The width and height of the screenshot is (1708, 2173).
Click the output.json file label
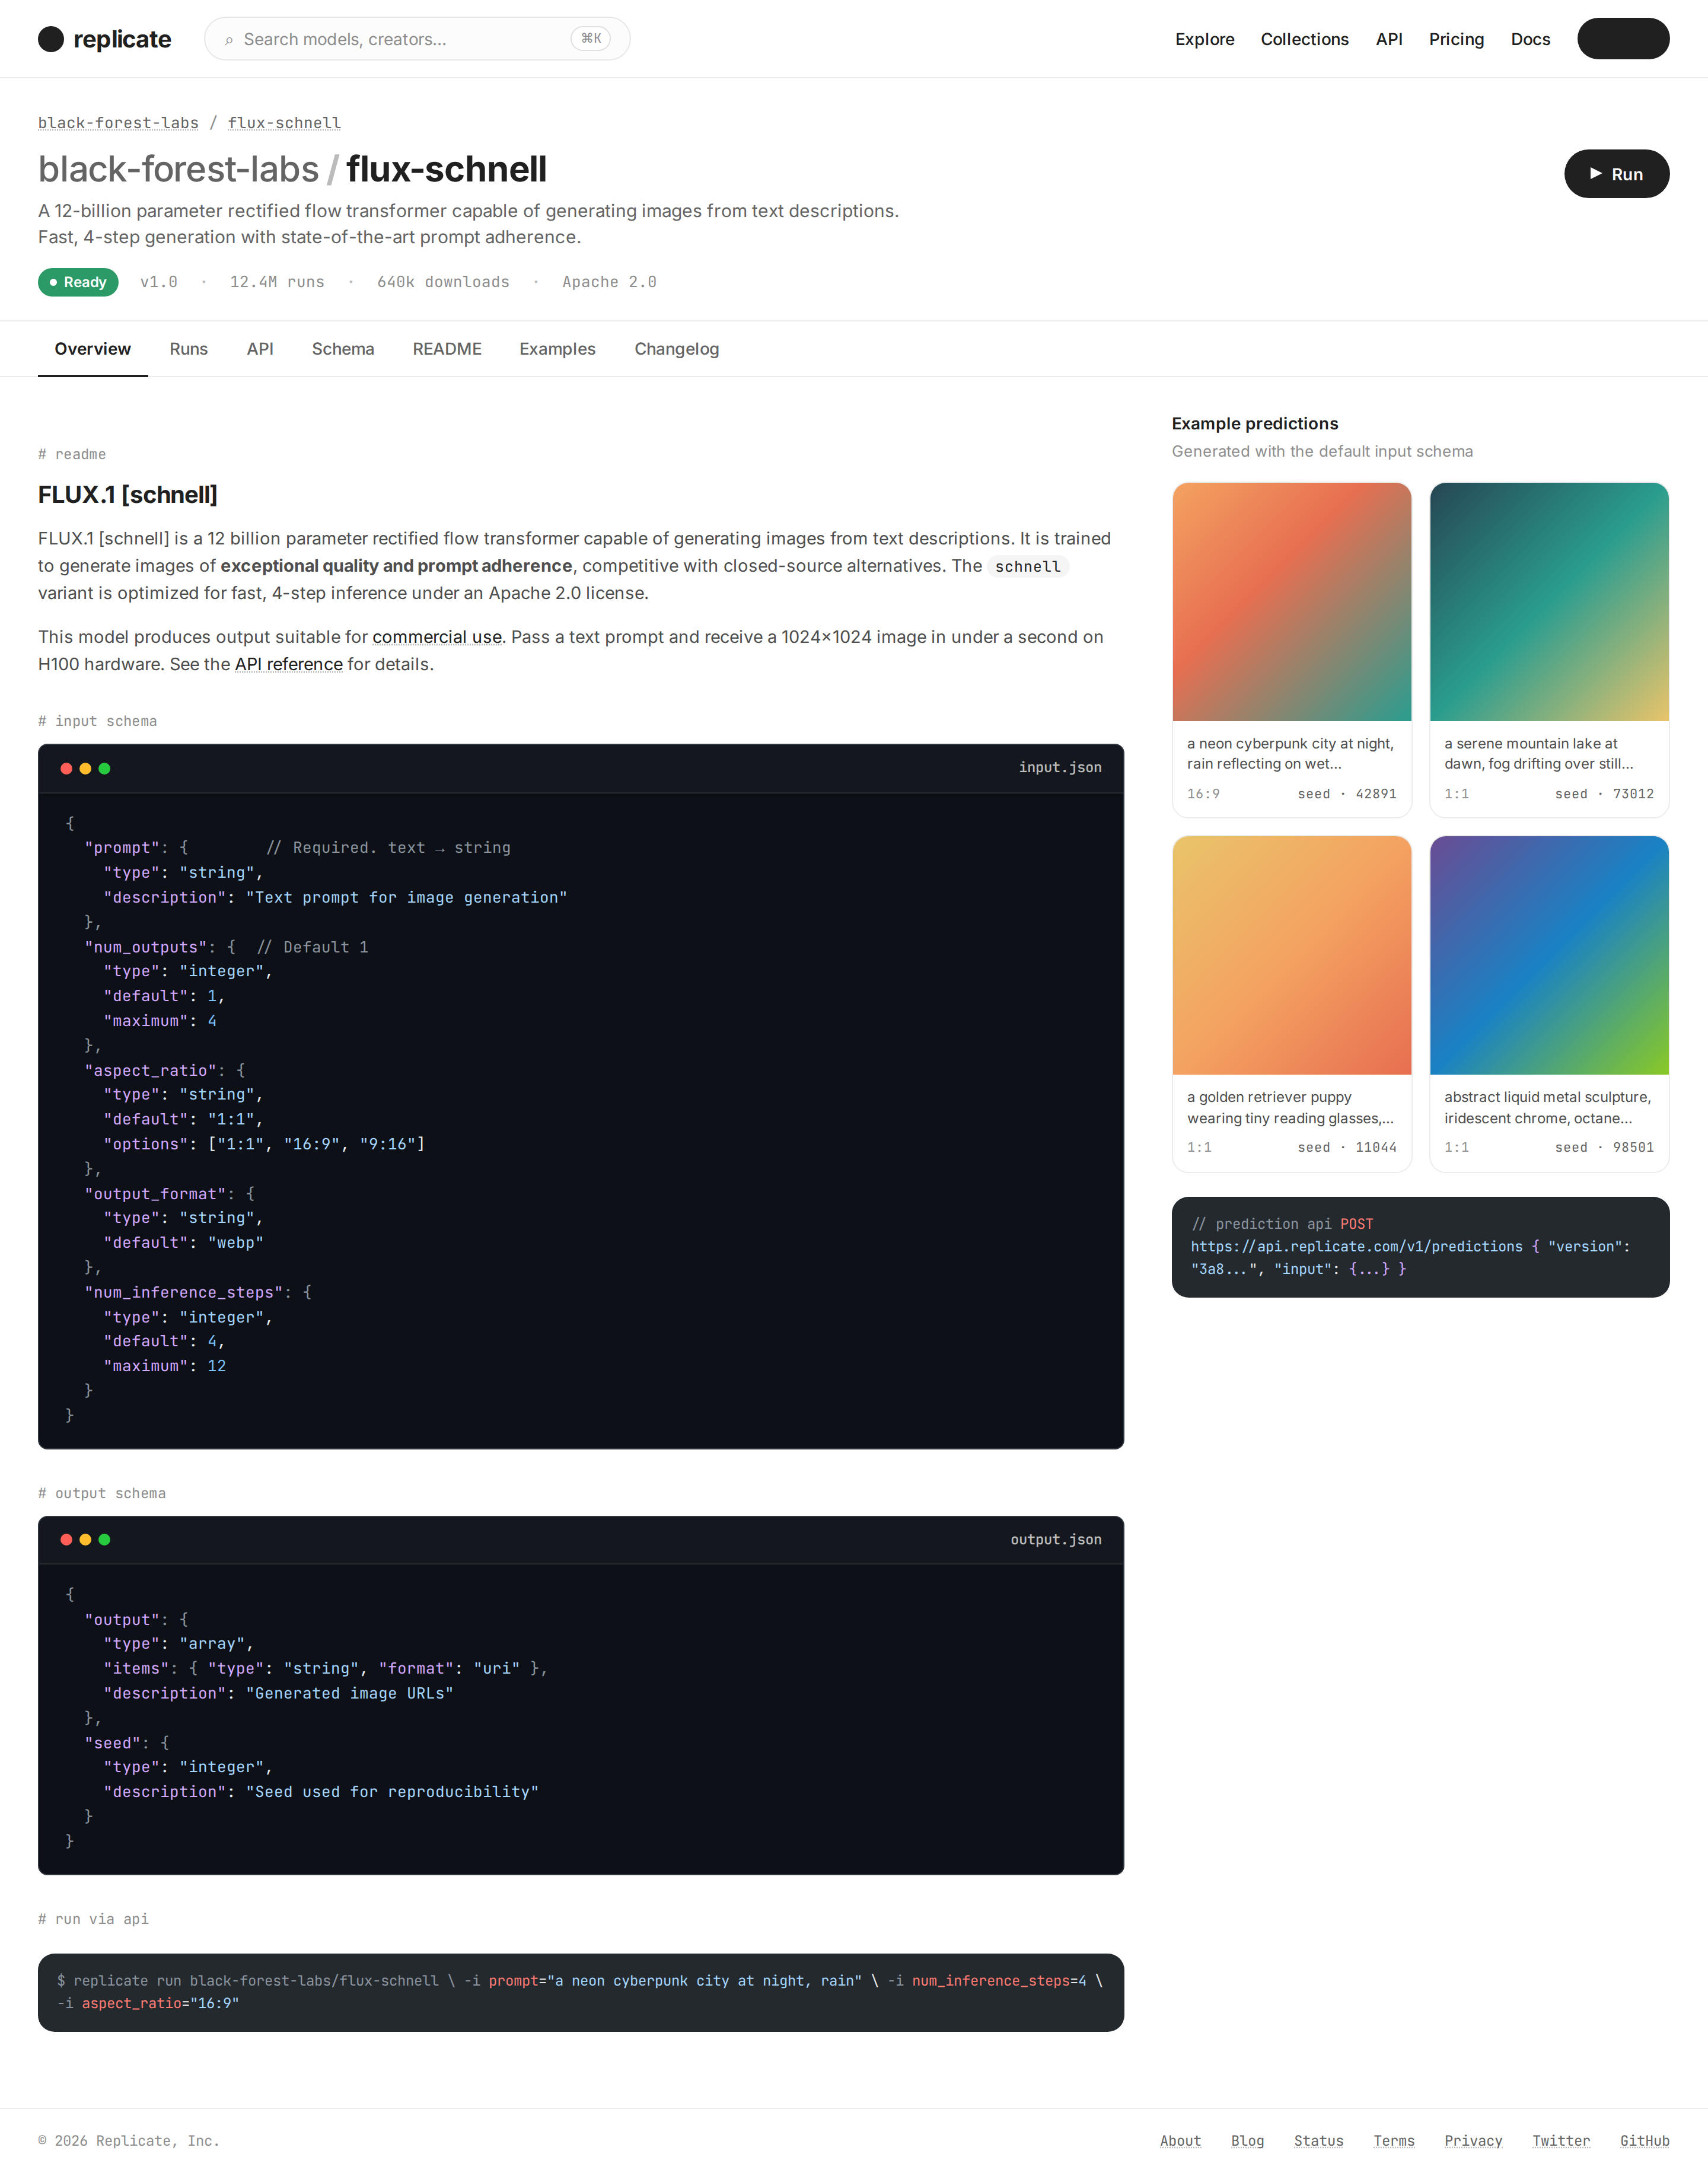pos(1056,1540)
